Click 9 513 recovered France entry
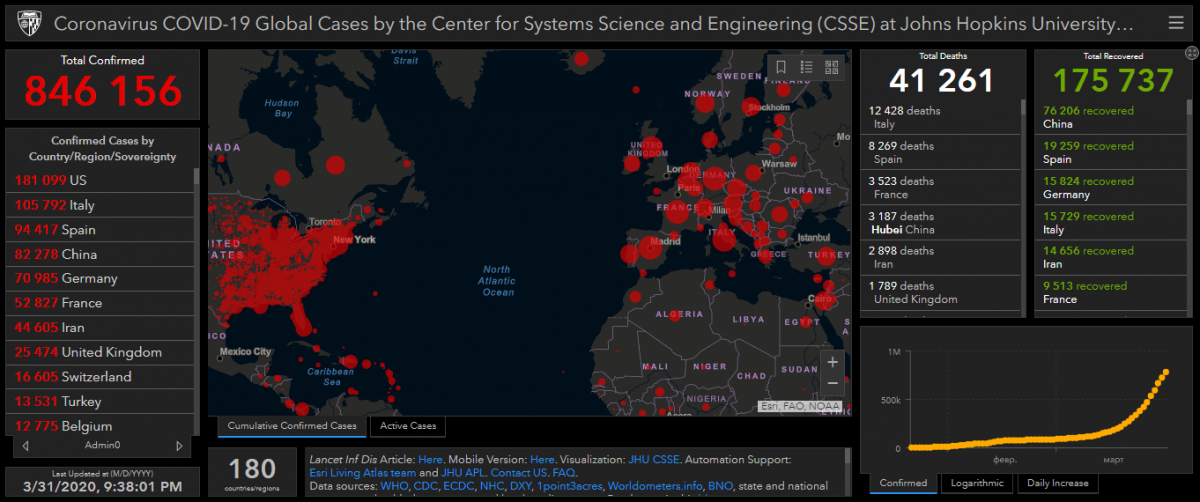Image resolution: width=1200 pixels, height=502 pixels. click(1112, 292)
